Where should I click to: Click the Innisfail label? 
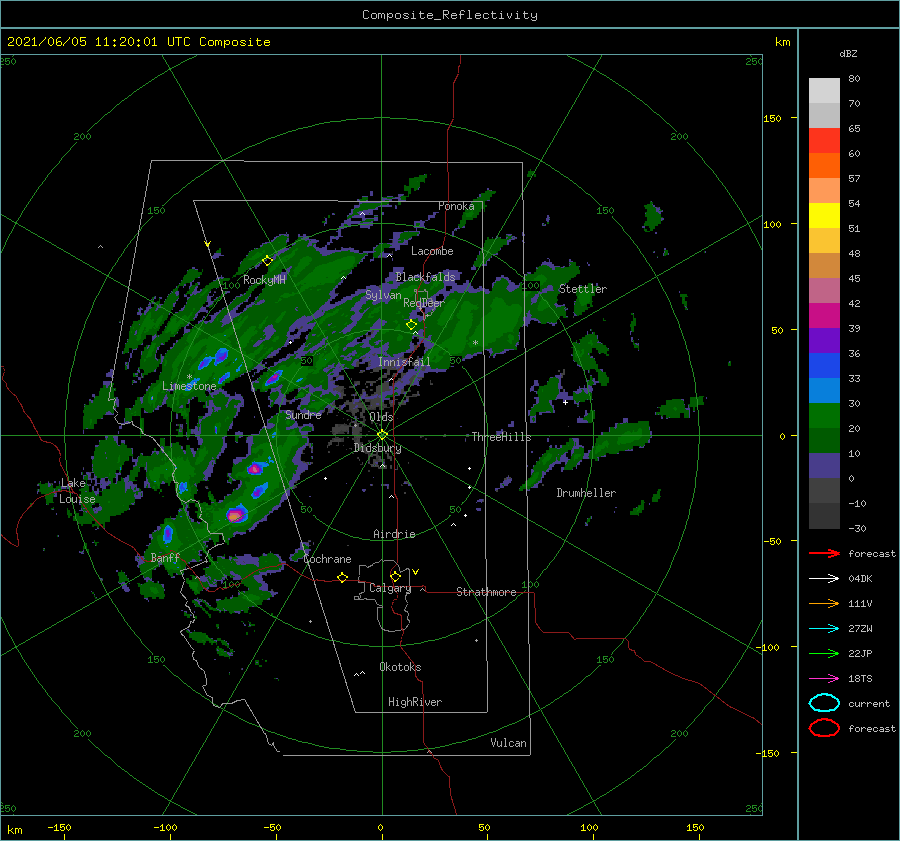404,362
